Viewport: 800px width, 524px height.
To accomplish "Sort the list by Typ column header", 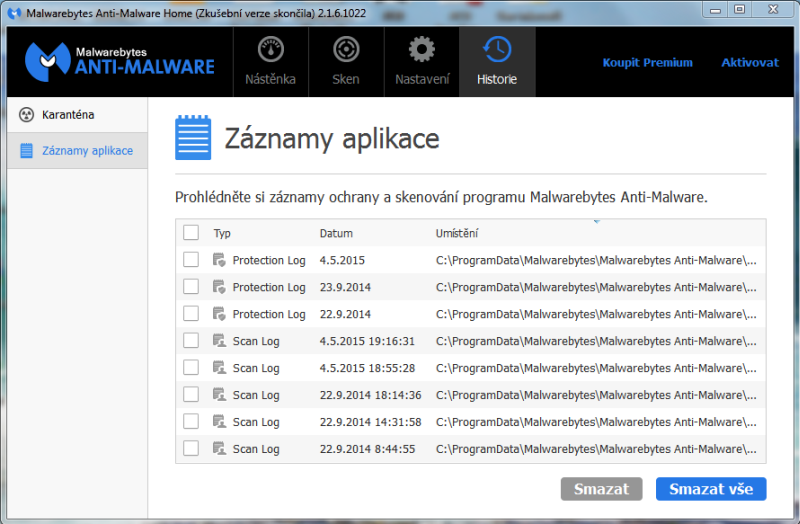I will click(x=222, y=233).
